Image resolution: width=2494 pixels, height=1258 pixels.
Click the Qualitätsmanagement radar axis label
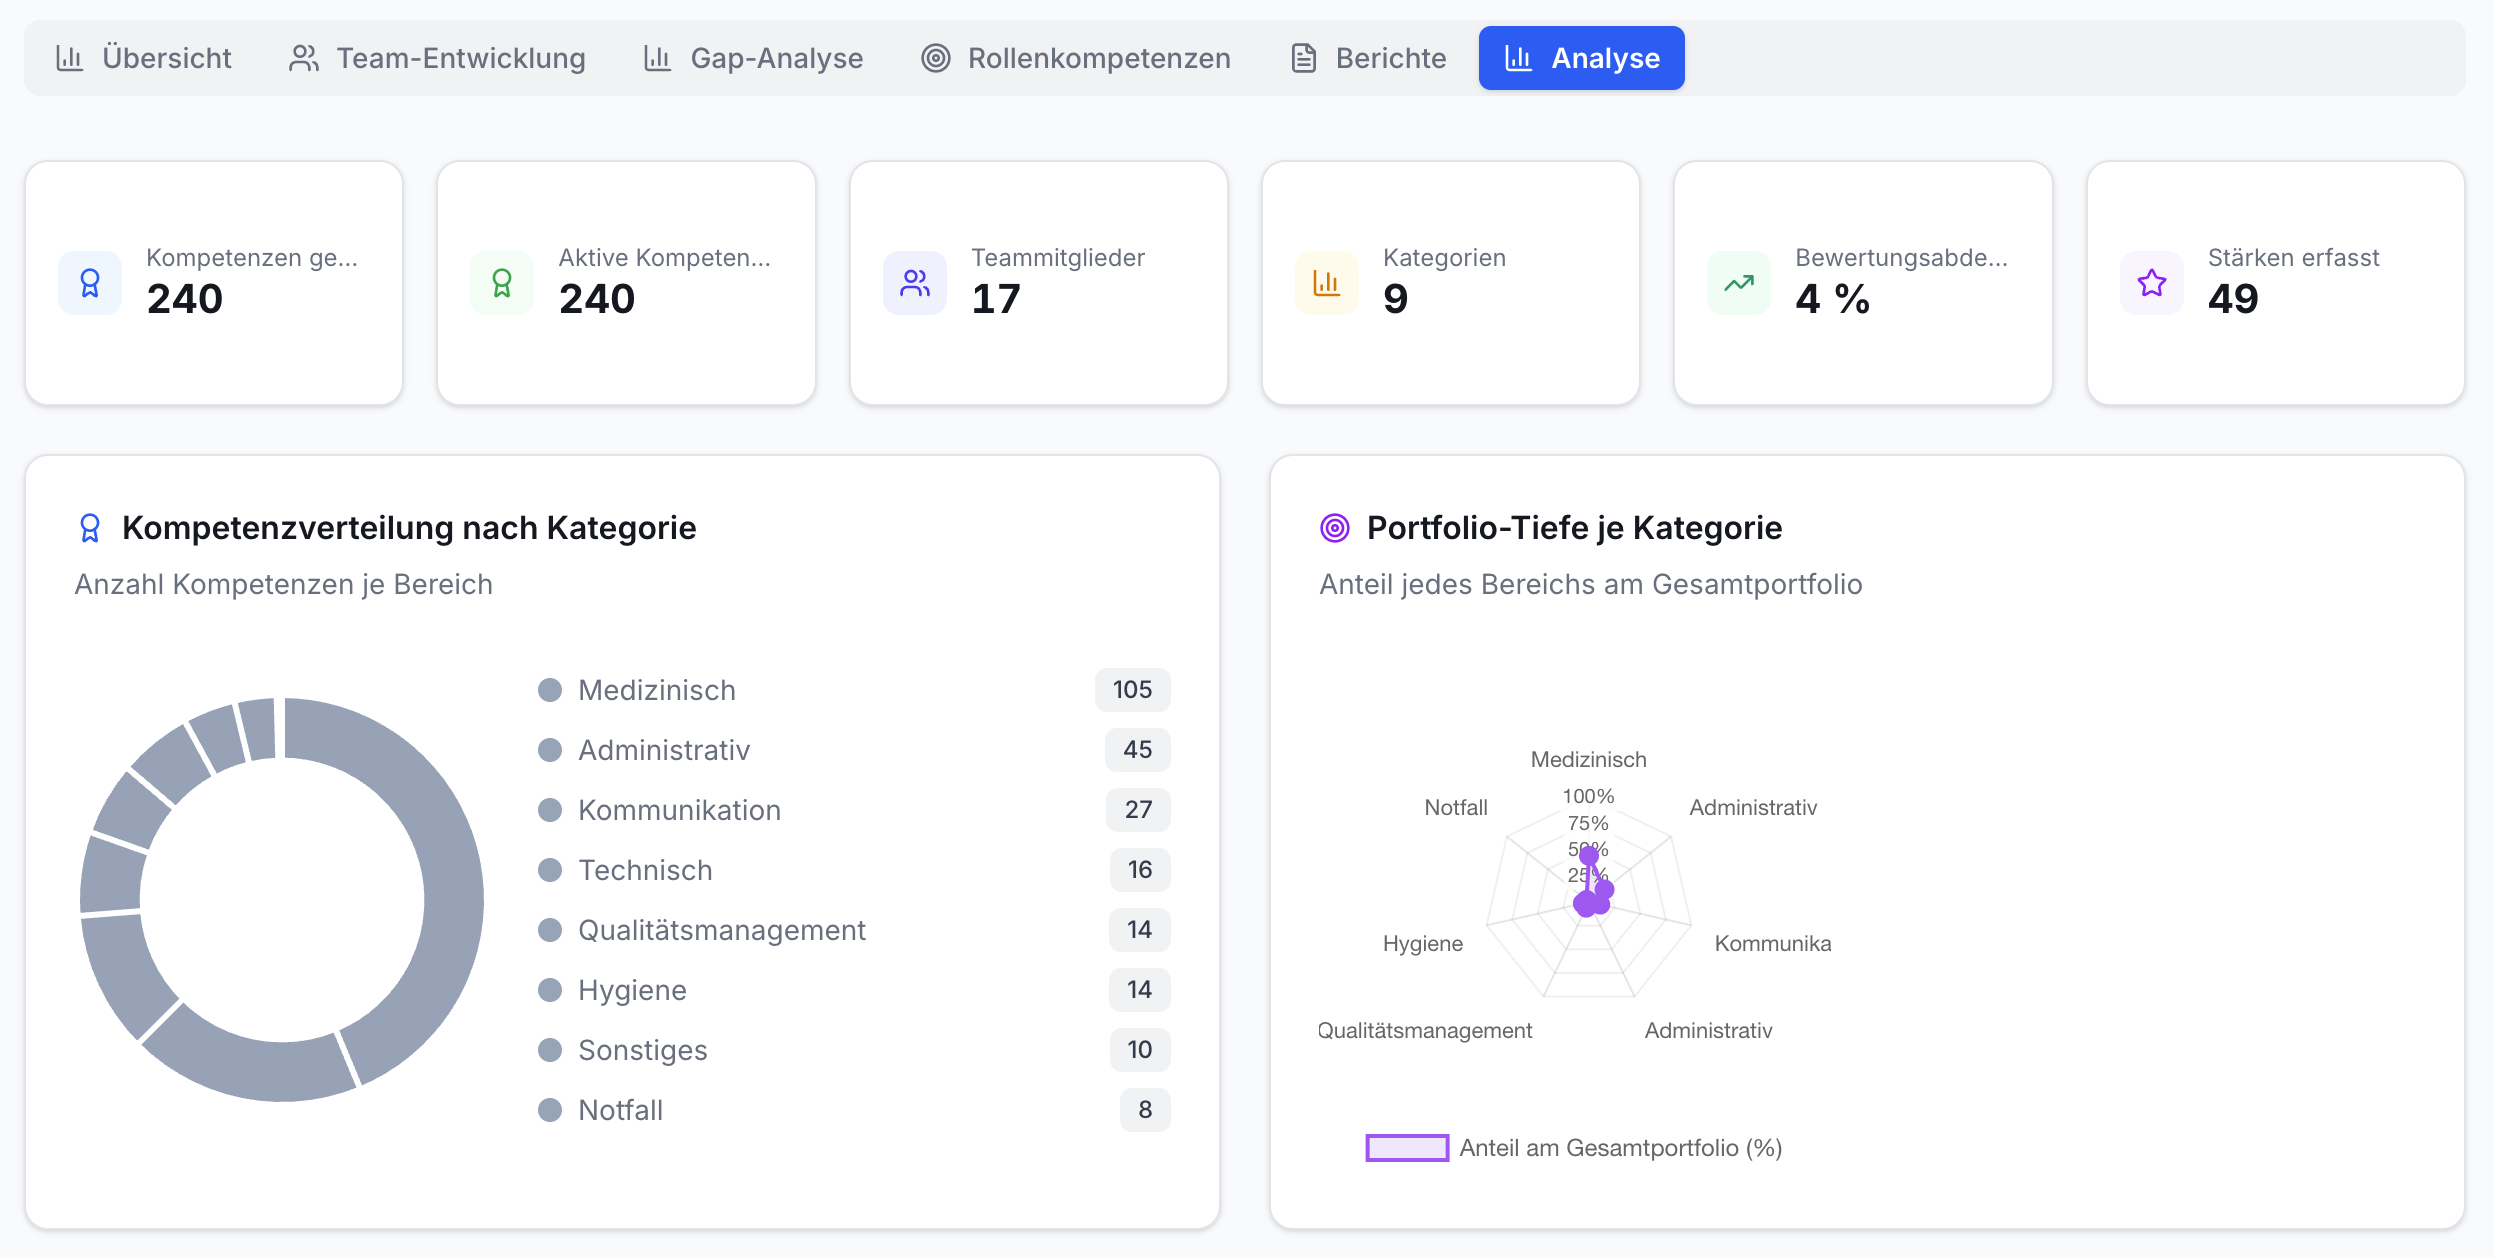tap(1424, 1031)
